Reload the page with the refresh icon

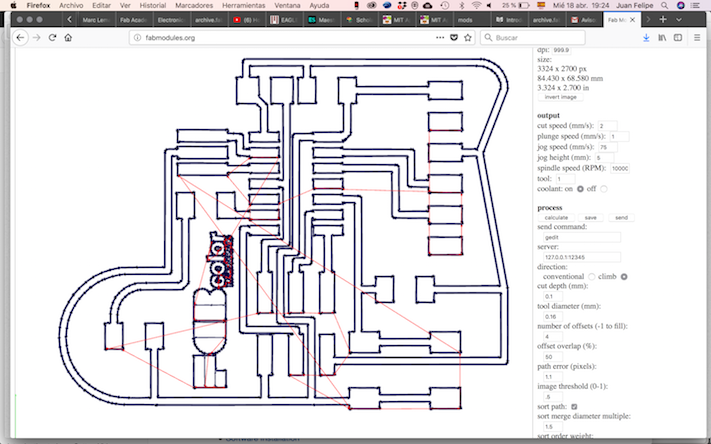[51, 38]
